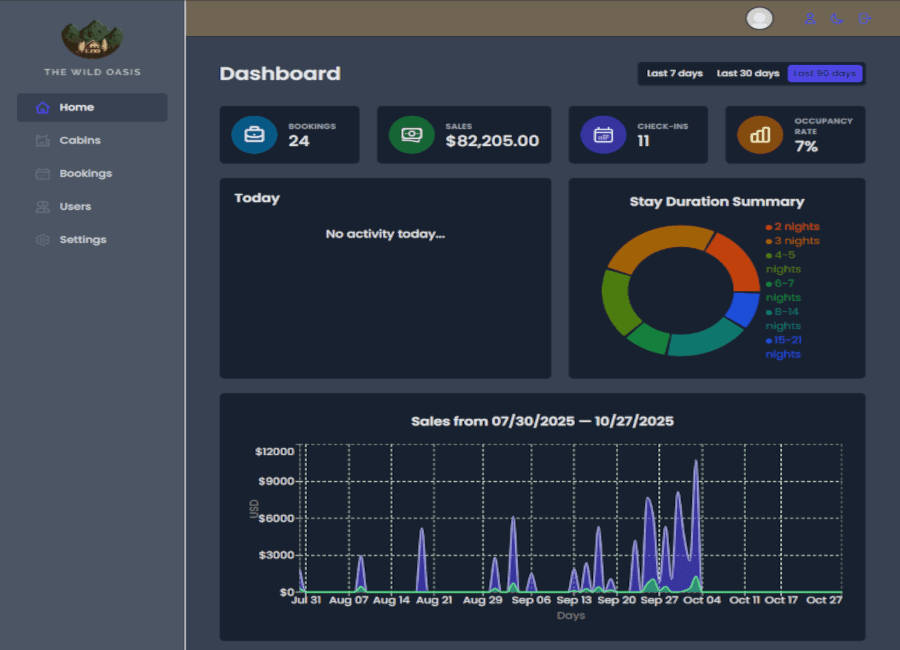Screen dimensions: 900x650
Task: Open the Users page
Action: tap(75, 206)
